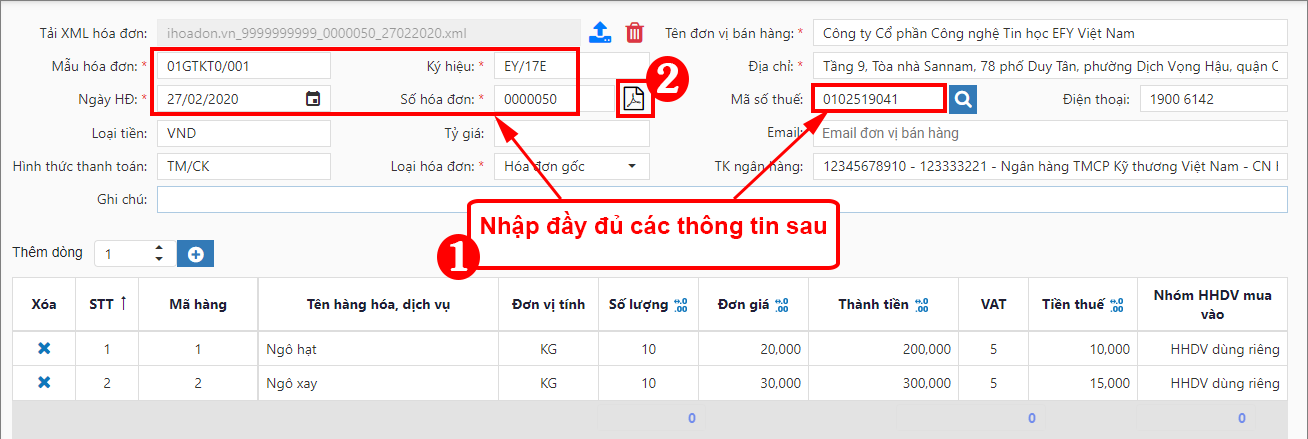This screenshot has width=1308, height=439.
Task: Open the calendar picker for Ngày HĐ
Action: [x=313, y=99]
